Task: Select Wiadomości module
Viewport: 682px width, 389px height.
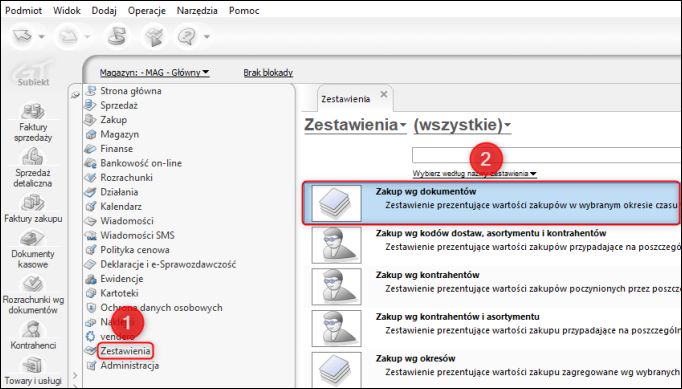Action: pos(127,221)
